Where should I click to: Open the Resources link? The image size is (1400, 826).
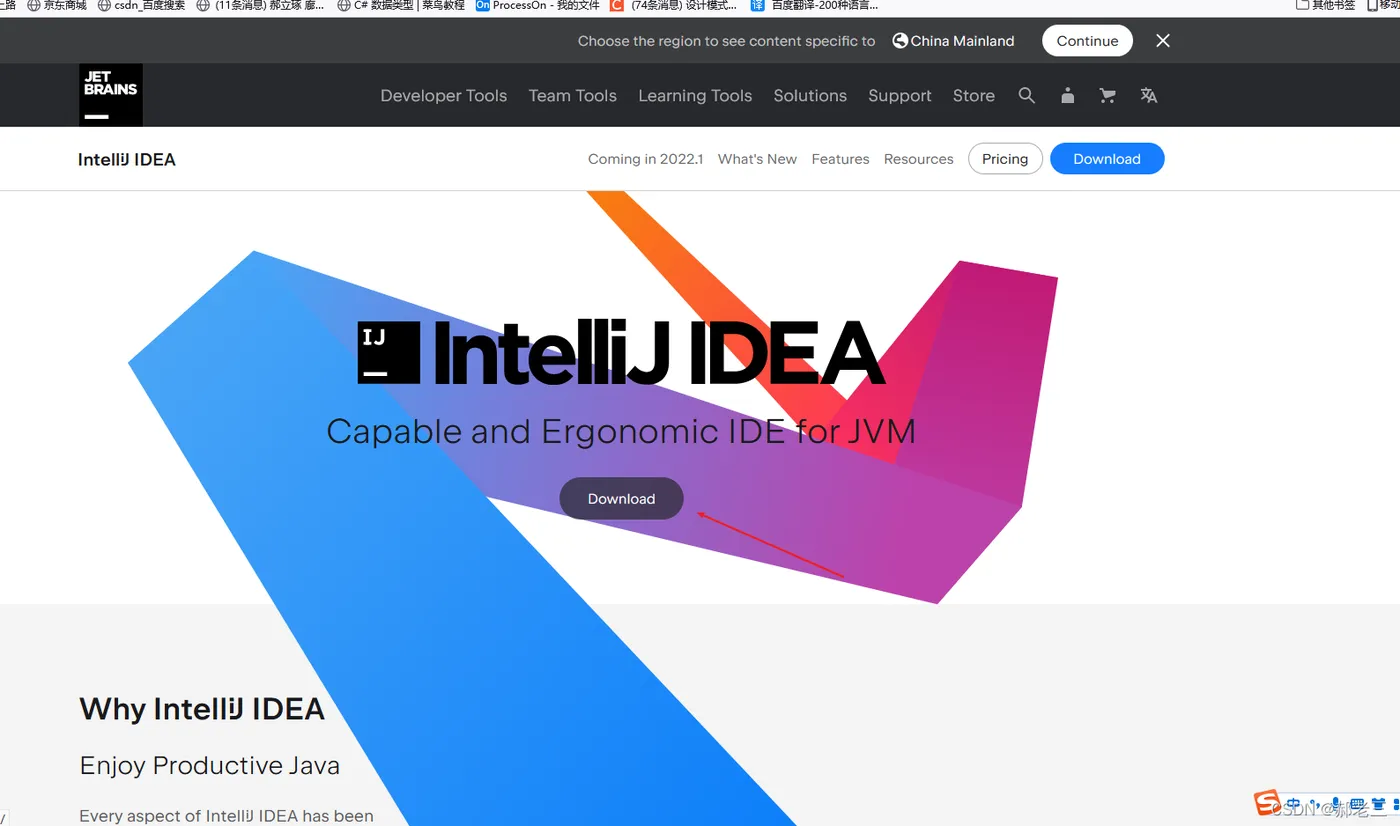coord(919,159)
